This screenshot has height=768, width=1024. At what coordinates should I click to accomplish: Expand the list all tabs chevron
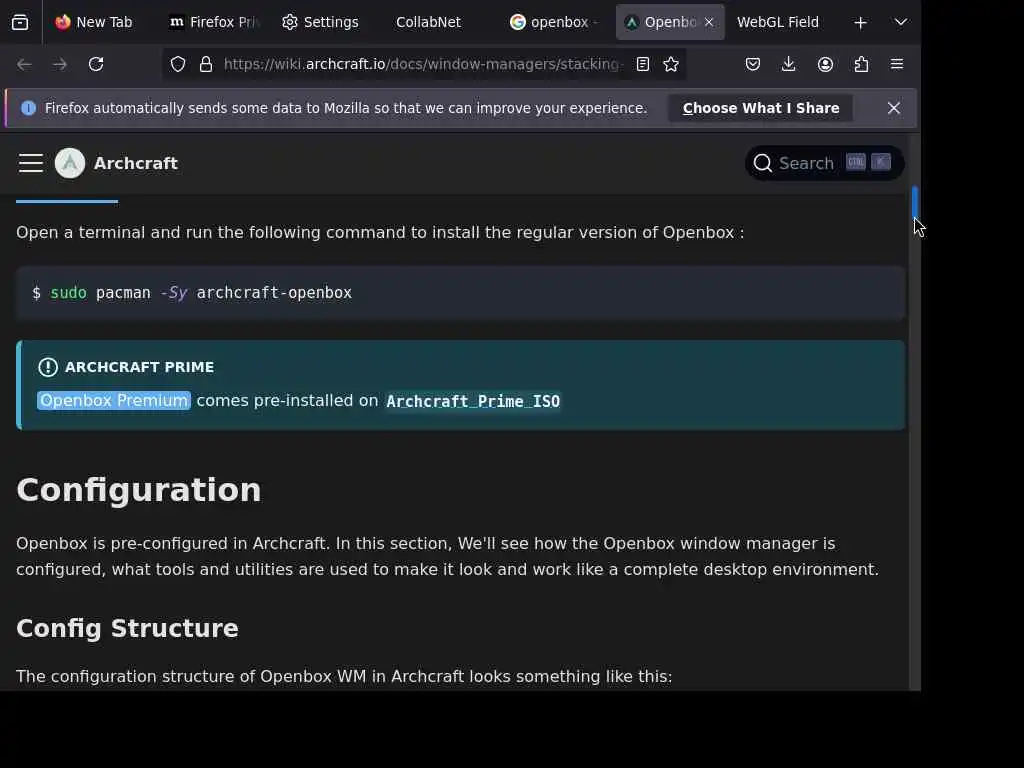(x=901, y=22)
